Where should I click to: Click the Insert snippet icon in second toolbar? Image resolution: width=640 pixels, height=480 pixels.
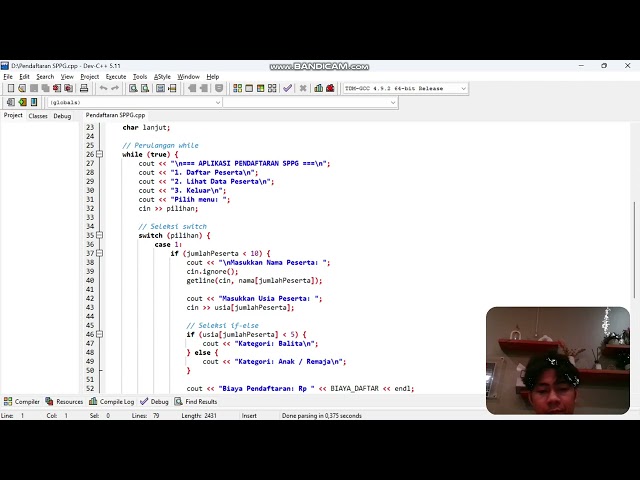pos(11,102)
